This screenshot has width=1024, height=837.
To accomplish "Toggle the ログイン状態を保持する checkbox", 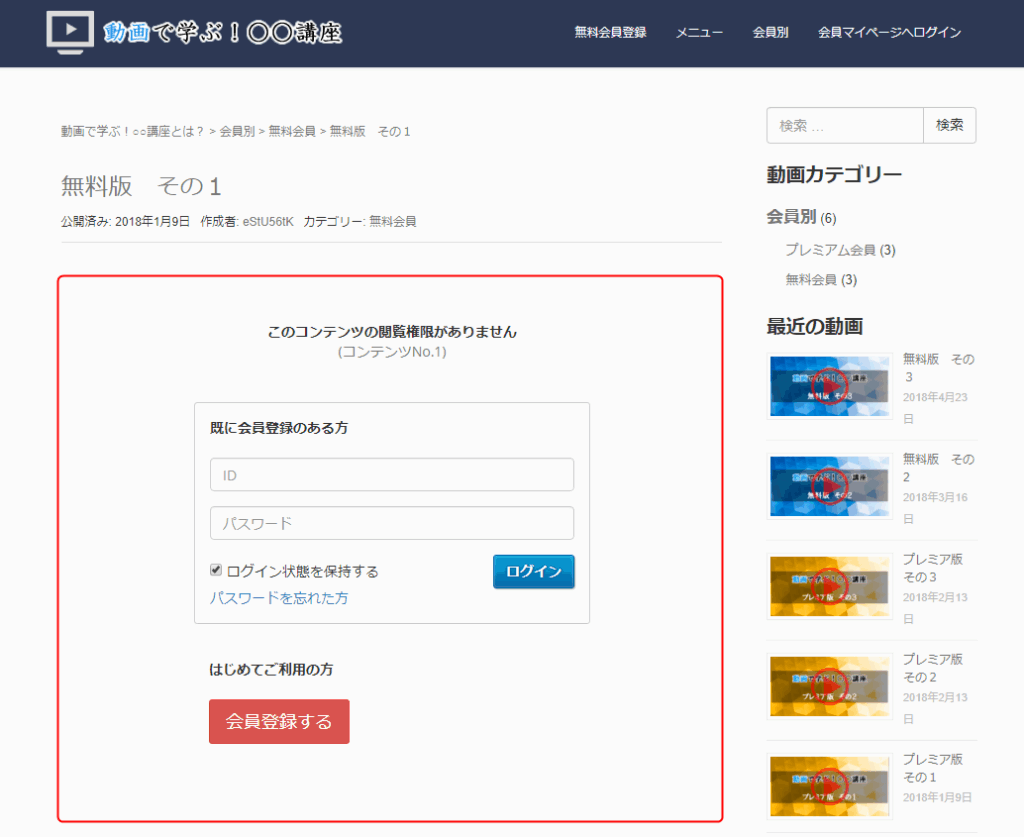I will point(216,570).
